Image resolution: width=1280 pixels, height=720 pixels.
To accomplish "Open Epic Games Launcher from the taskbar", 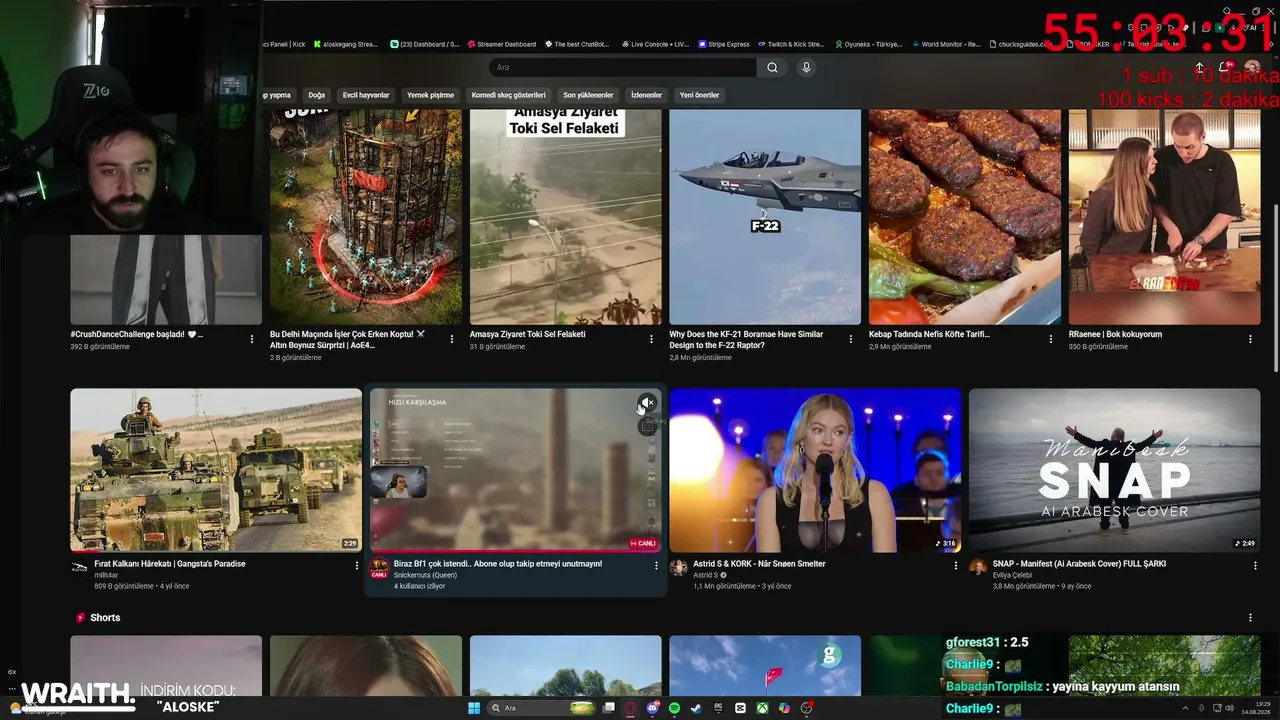I will [718, 708].
